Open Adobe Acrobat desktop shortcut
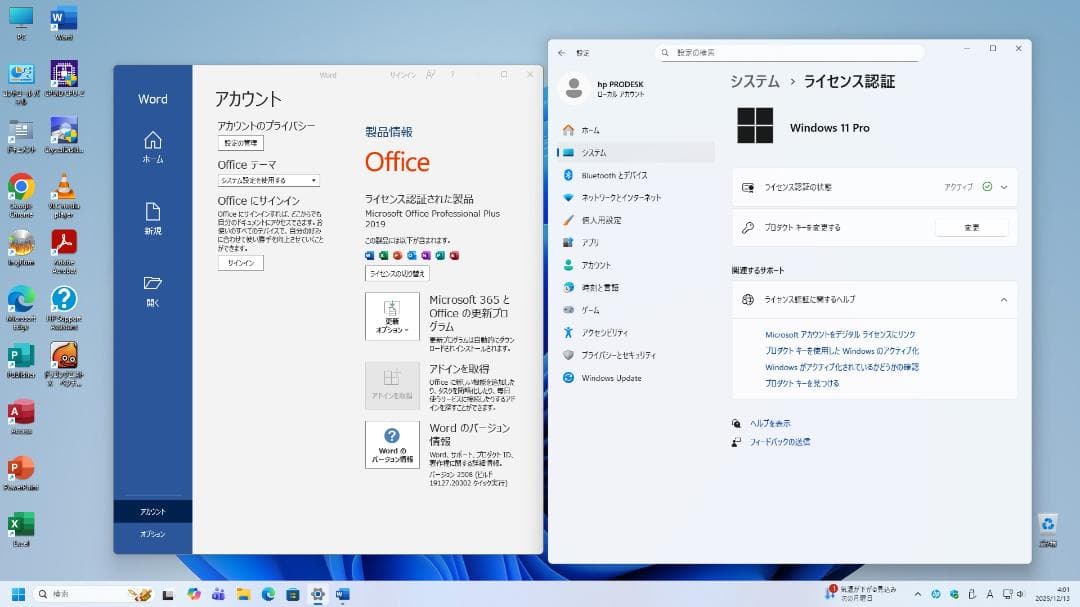 pyautogui.click(x=63, y=251)
